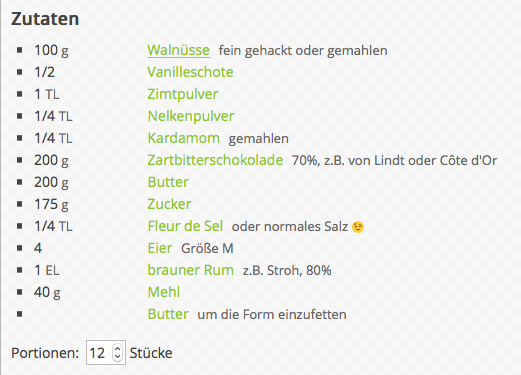The image size is (521, 375).
Task: Open the Butter link next to 200 g
Action: 168,182
